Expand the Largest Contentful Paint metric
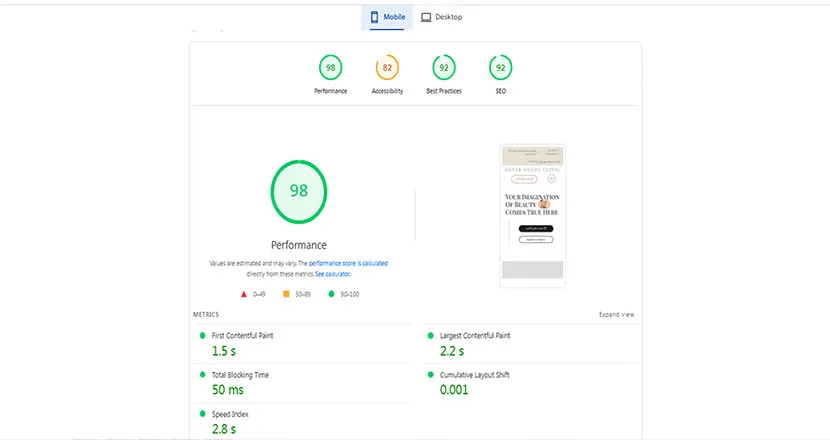Screen dimensions: 830x440 [475, 336]
